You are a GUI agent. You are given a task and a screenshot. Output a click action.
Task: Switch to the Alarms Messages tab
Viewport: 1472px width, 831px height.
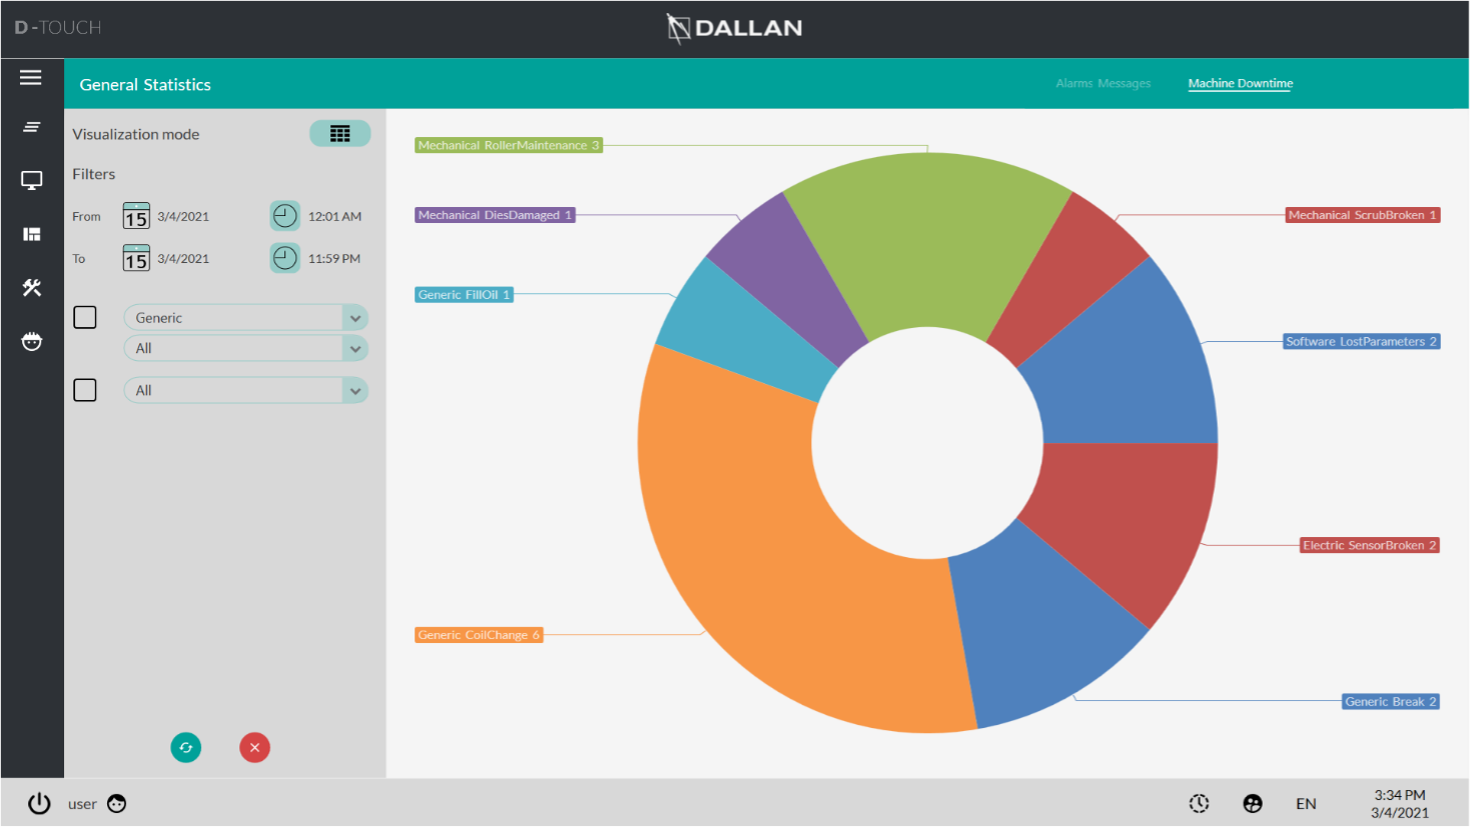pyautogui.click(x=1103, y=83)
